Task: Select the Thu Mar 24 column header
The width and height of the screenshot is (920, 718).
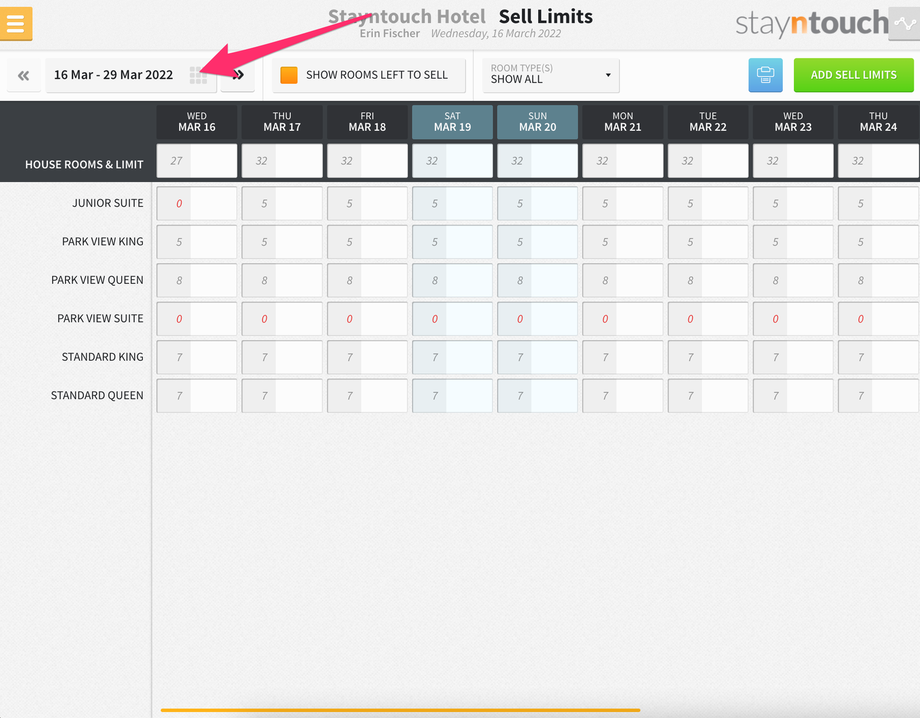Action: pyautogui.click(x=878, y=122)
